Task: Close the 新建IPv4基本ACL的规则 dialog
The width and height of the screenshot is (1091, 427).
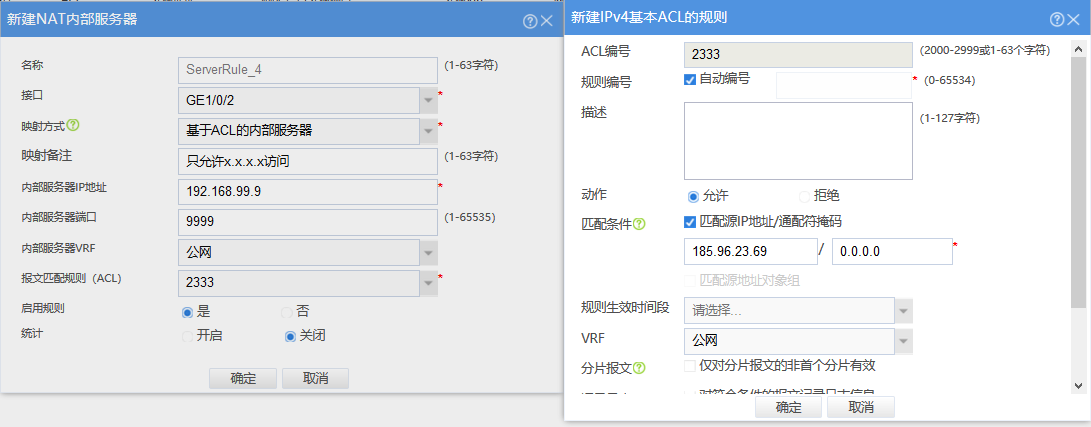Action: click(x=1075, y=19)
